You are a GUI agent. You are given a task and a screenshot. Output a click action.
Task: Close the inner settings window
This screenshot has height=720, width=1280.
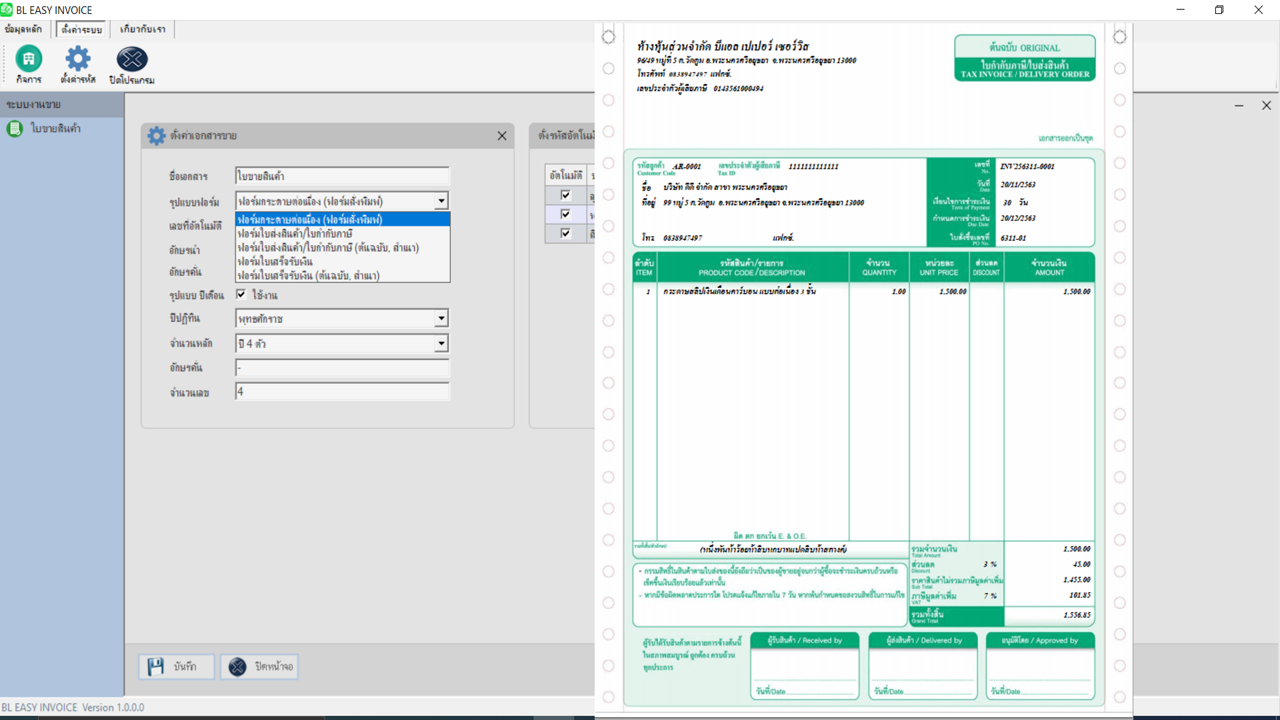(1266, 105)
